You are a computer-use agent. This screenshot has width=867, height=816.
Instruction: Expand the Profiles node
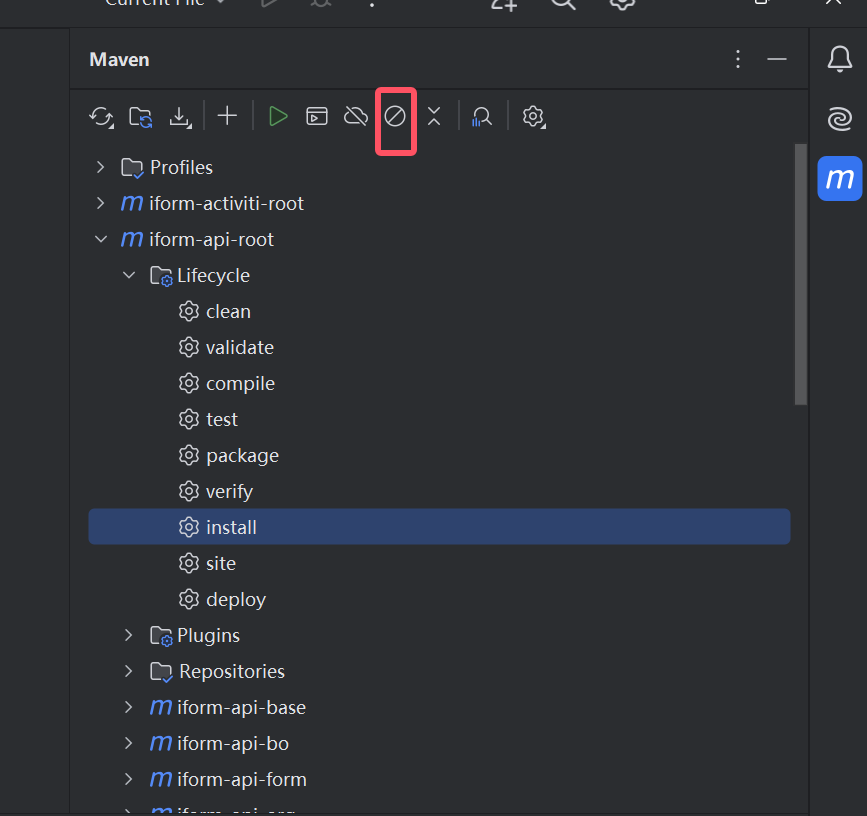(100, 167)
